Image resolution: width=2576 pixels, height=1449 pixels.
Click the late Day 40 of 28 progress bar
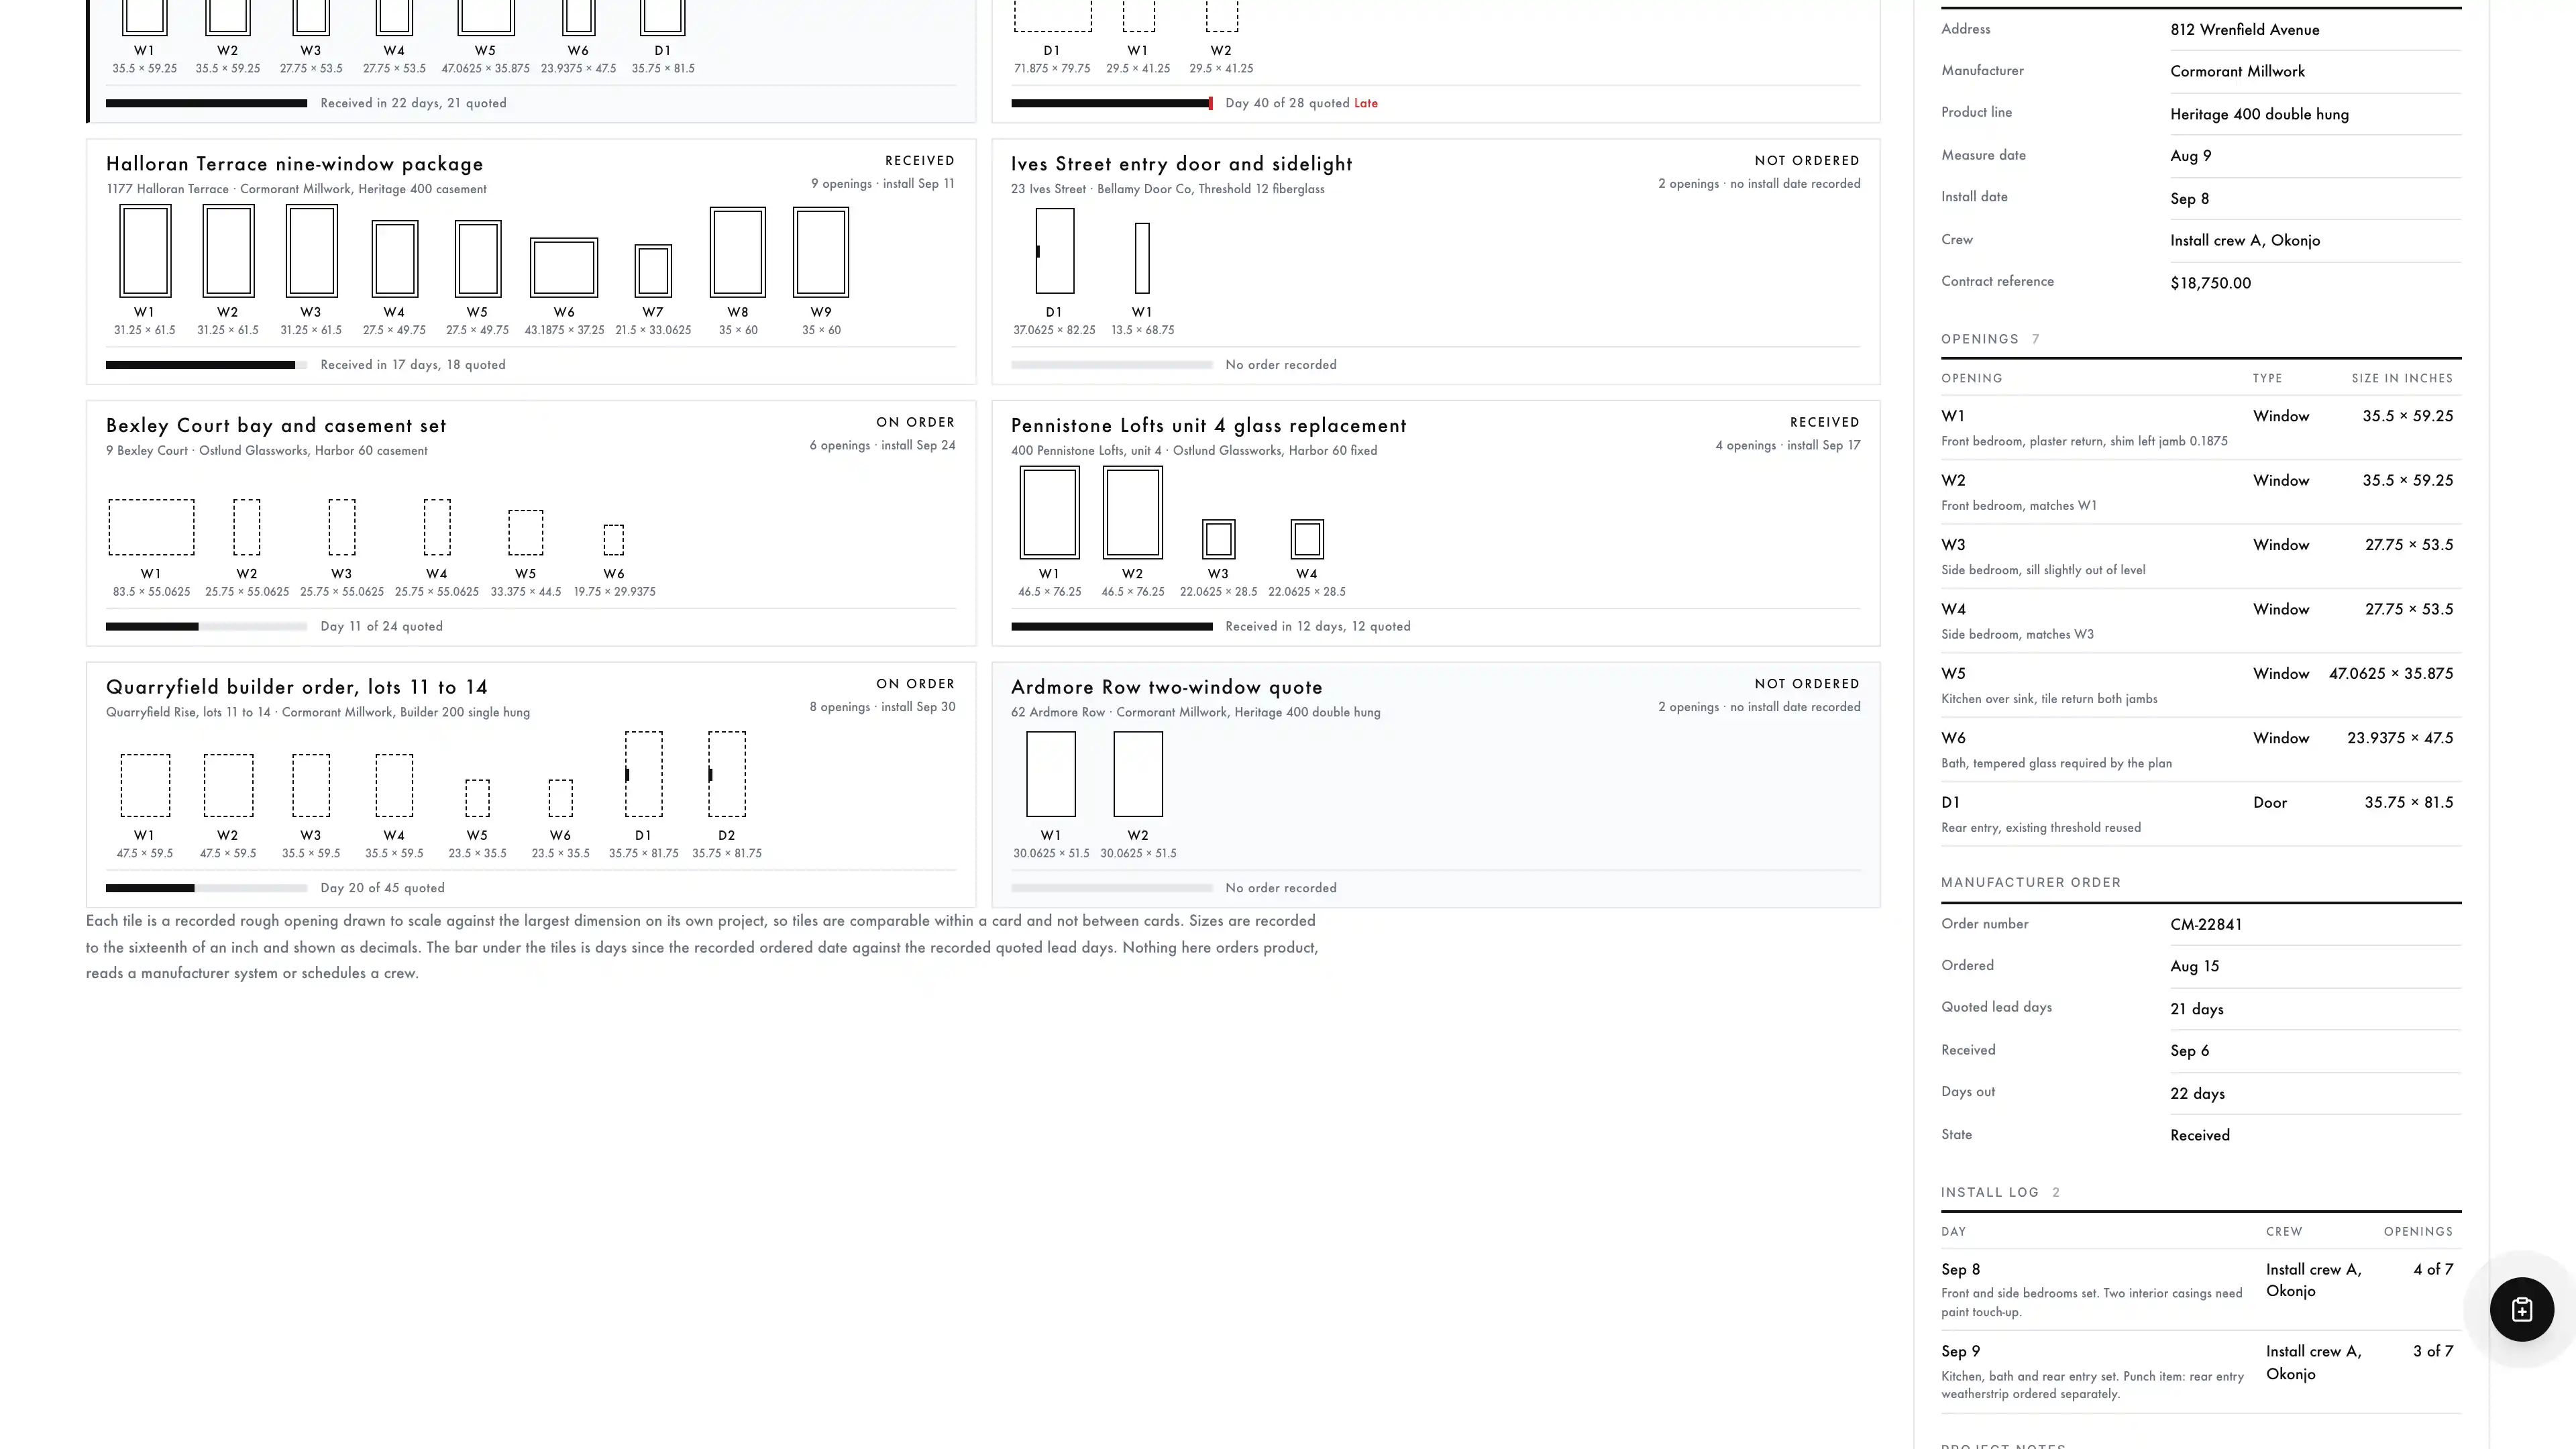pos(1112,103)
